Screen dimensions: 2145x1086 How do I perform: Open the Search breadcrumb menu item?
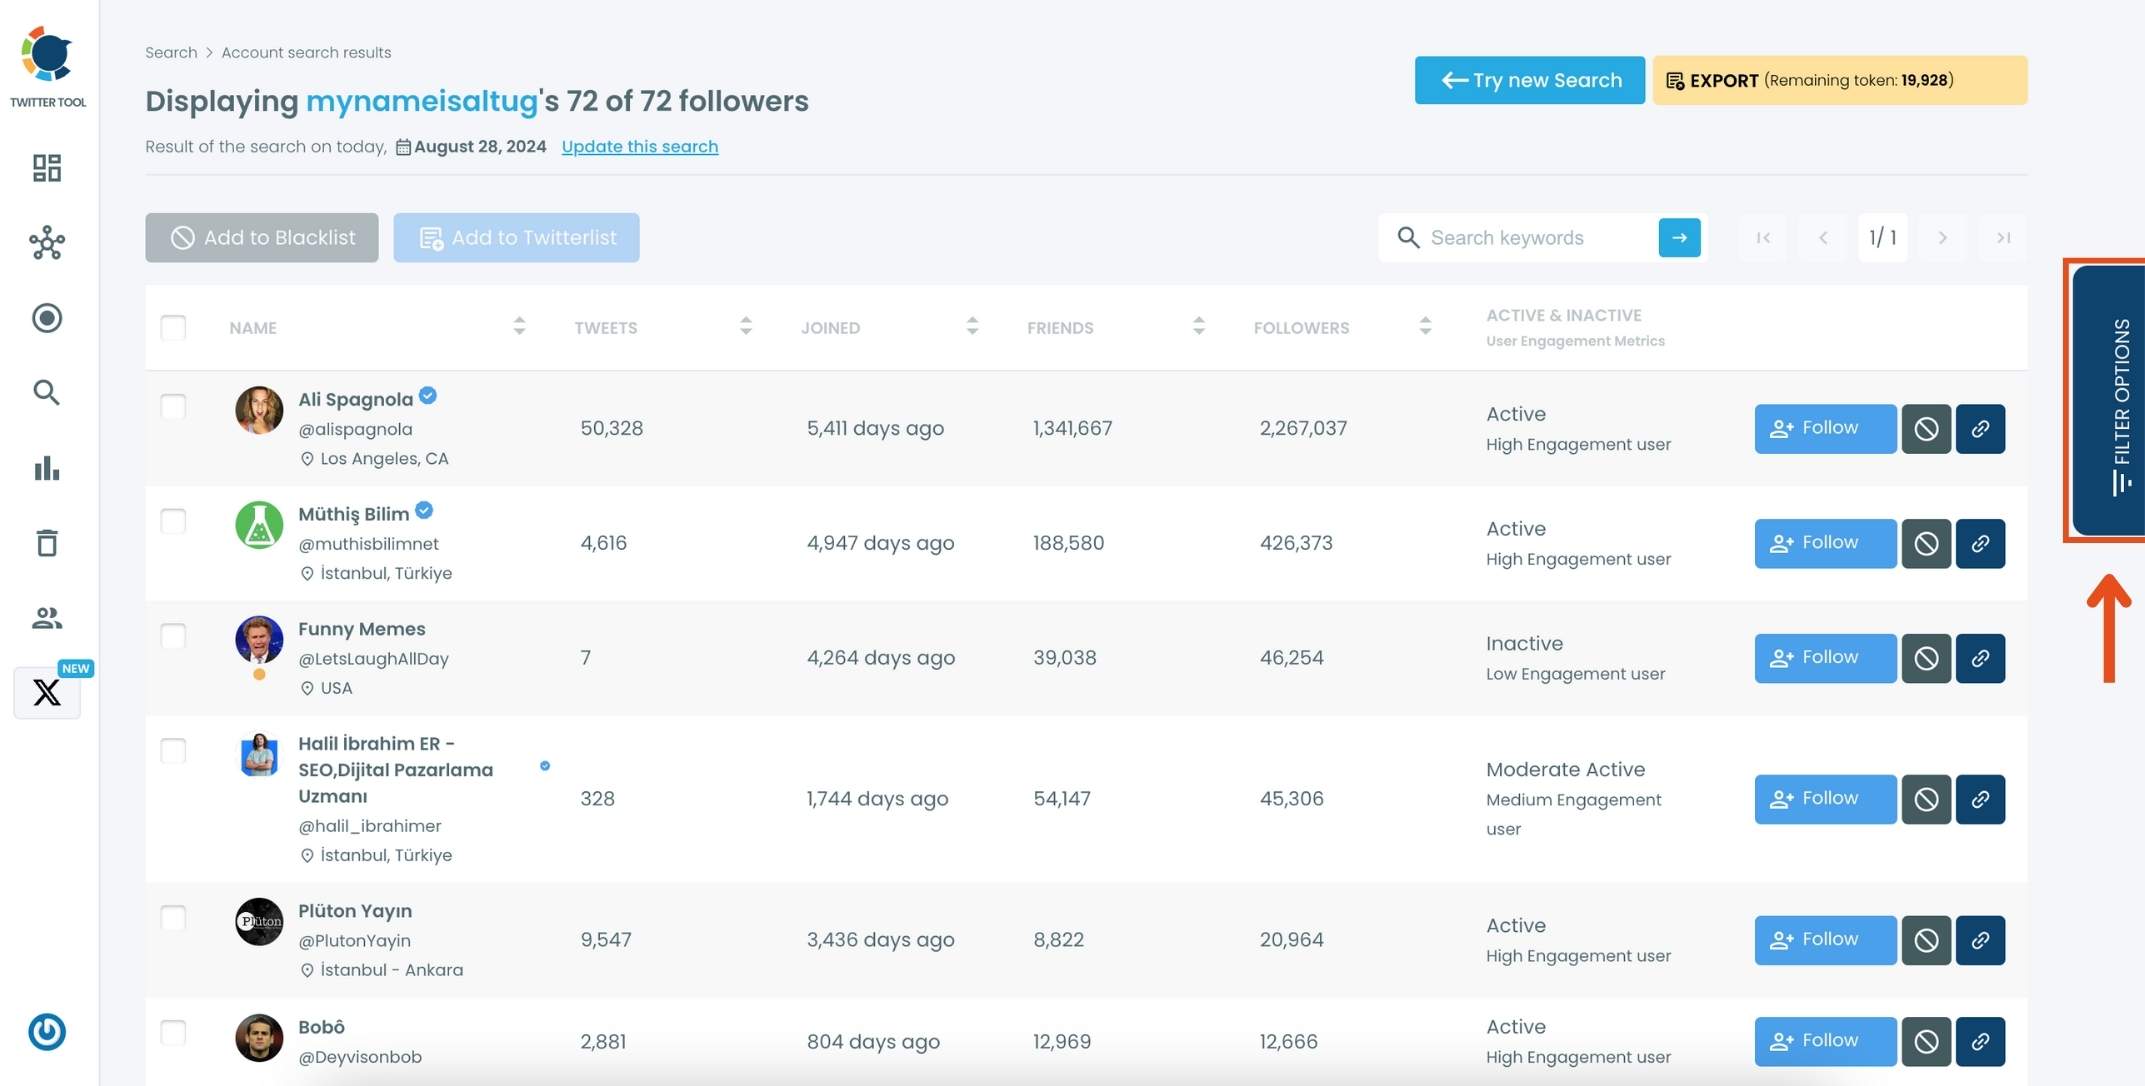tap(170, 52)
